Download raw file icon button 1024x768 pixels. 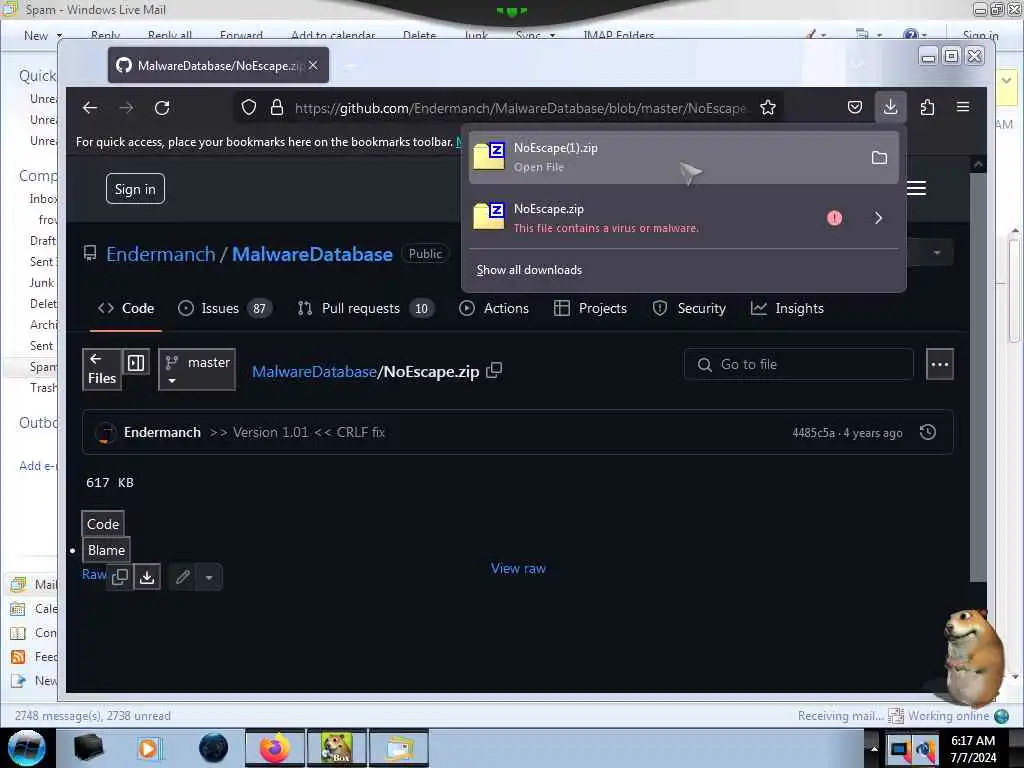pyautogui.click(x=147, y=577)
